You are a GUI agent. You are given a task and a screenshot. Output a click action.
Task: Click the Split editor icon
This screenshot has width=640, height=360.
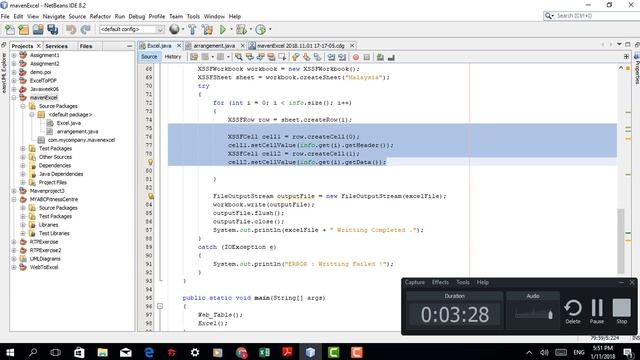tap(626, 57)
